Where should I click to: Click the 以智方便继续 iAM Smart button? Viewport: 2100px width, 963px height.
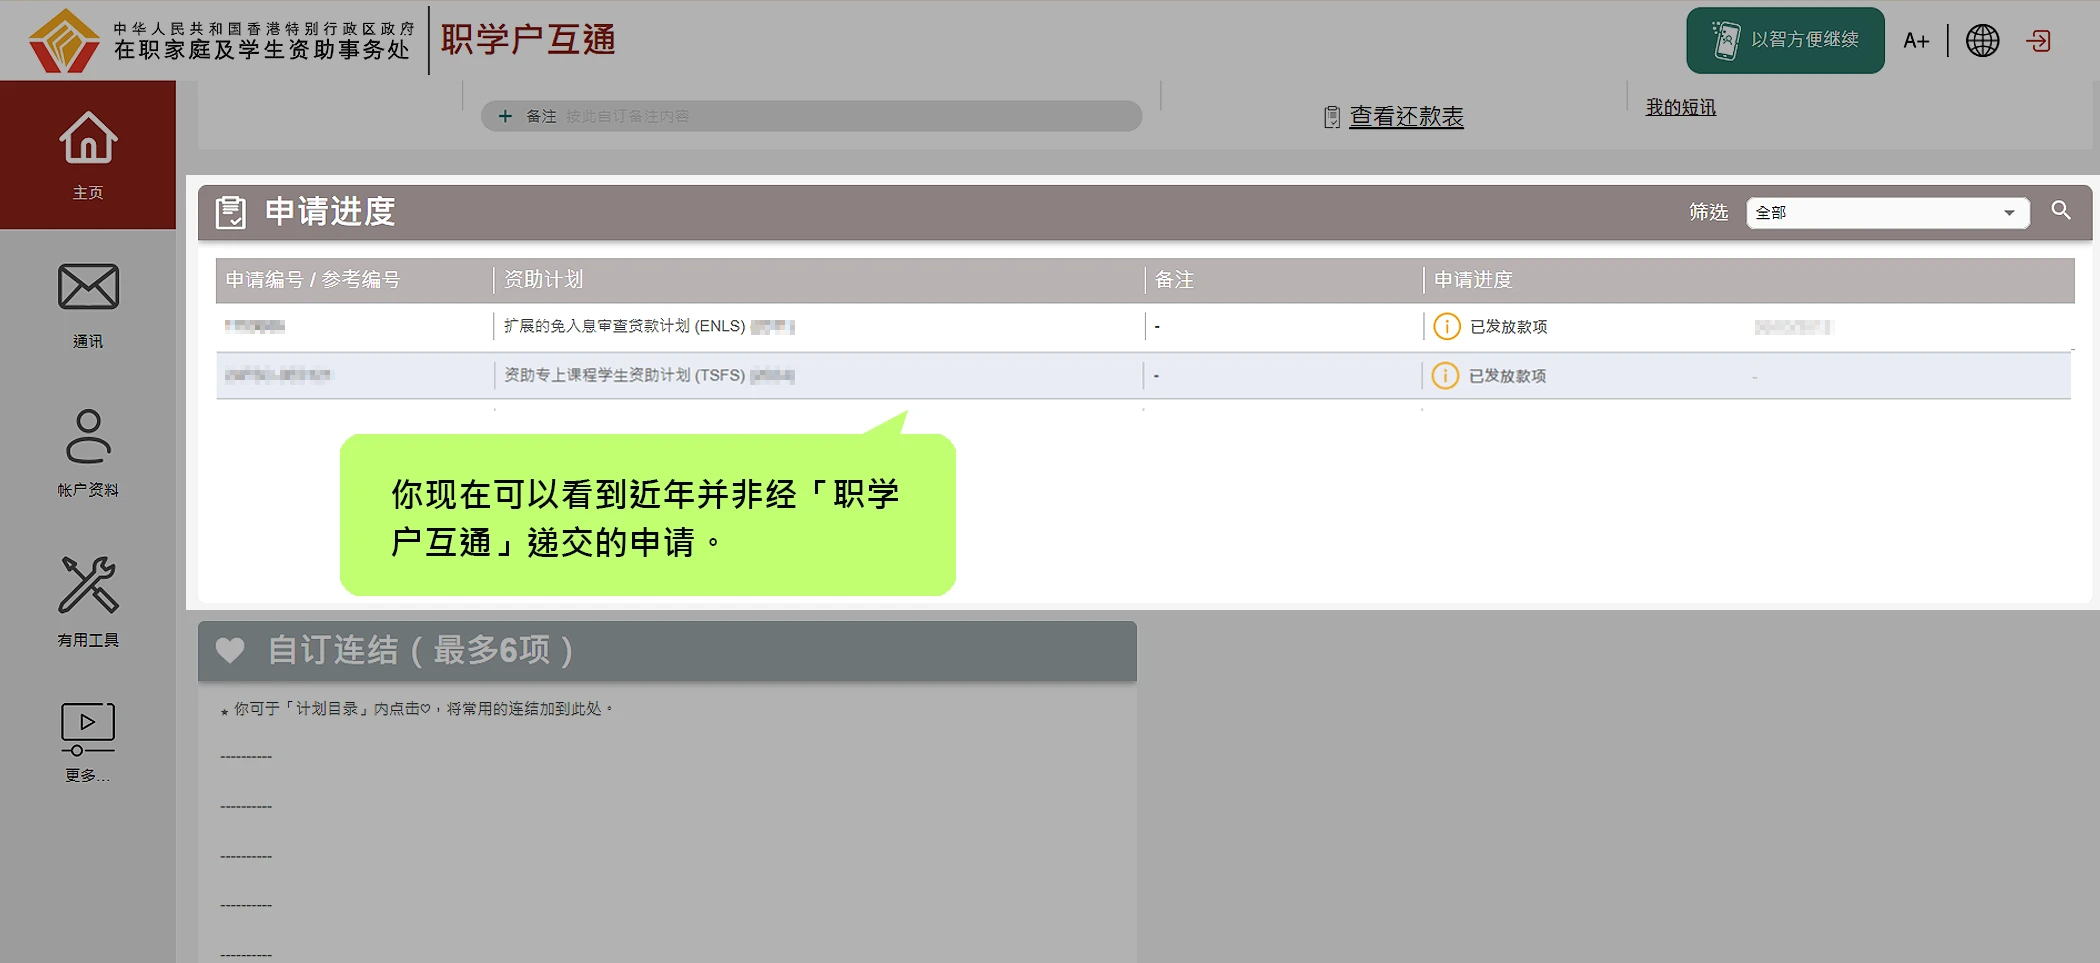(1785, 40)
